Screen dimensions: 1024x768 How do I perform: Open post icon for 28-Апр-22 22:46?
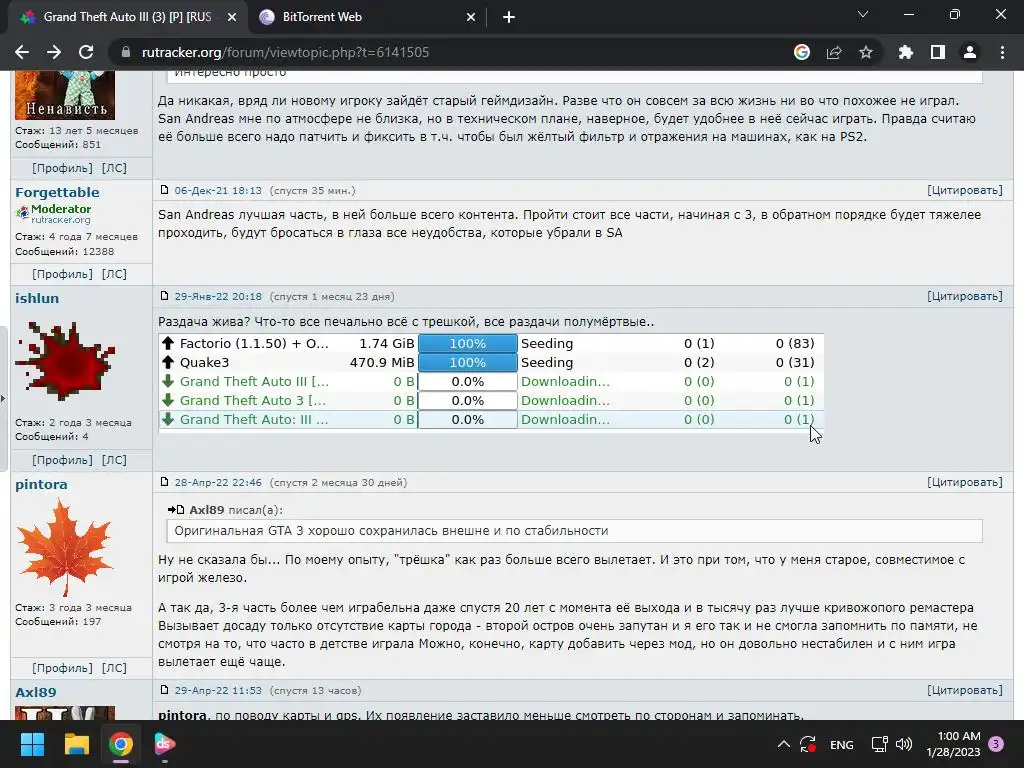(165, 482)
